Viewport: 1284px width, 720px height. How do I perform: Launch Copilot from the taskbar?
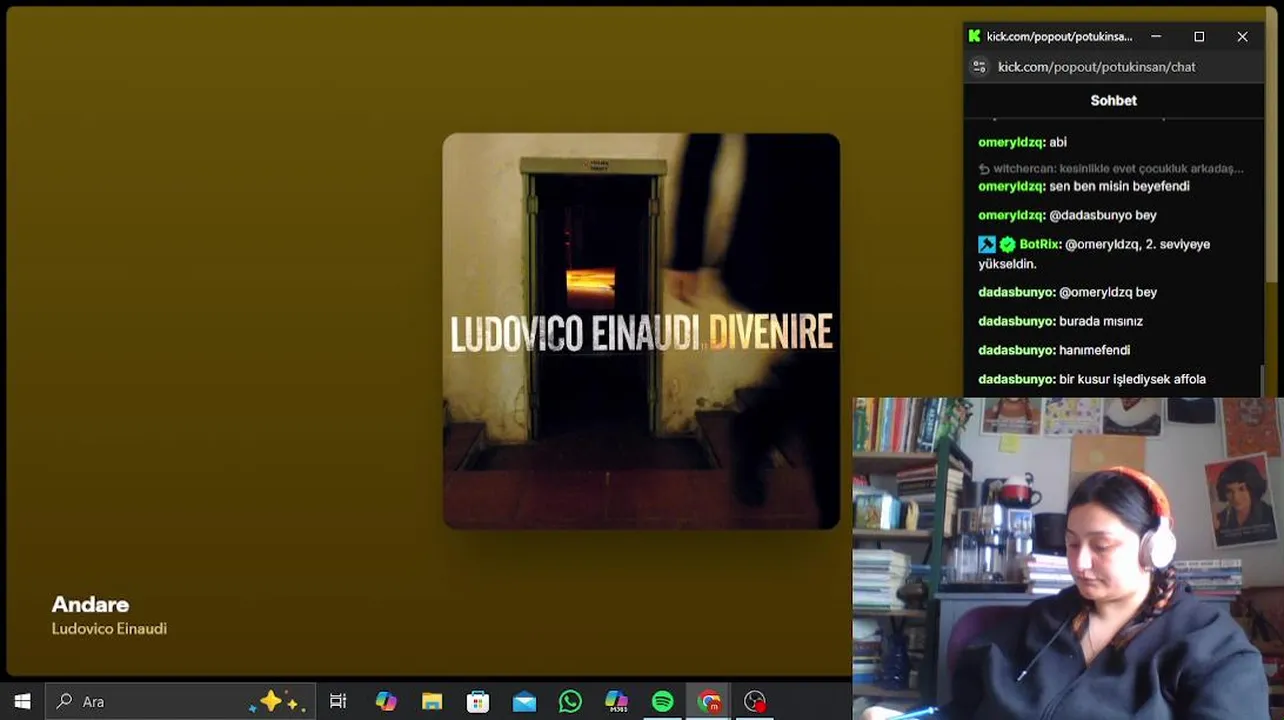pyautogui.click(x=385, y=701)
